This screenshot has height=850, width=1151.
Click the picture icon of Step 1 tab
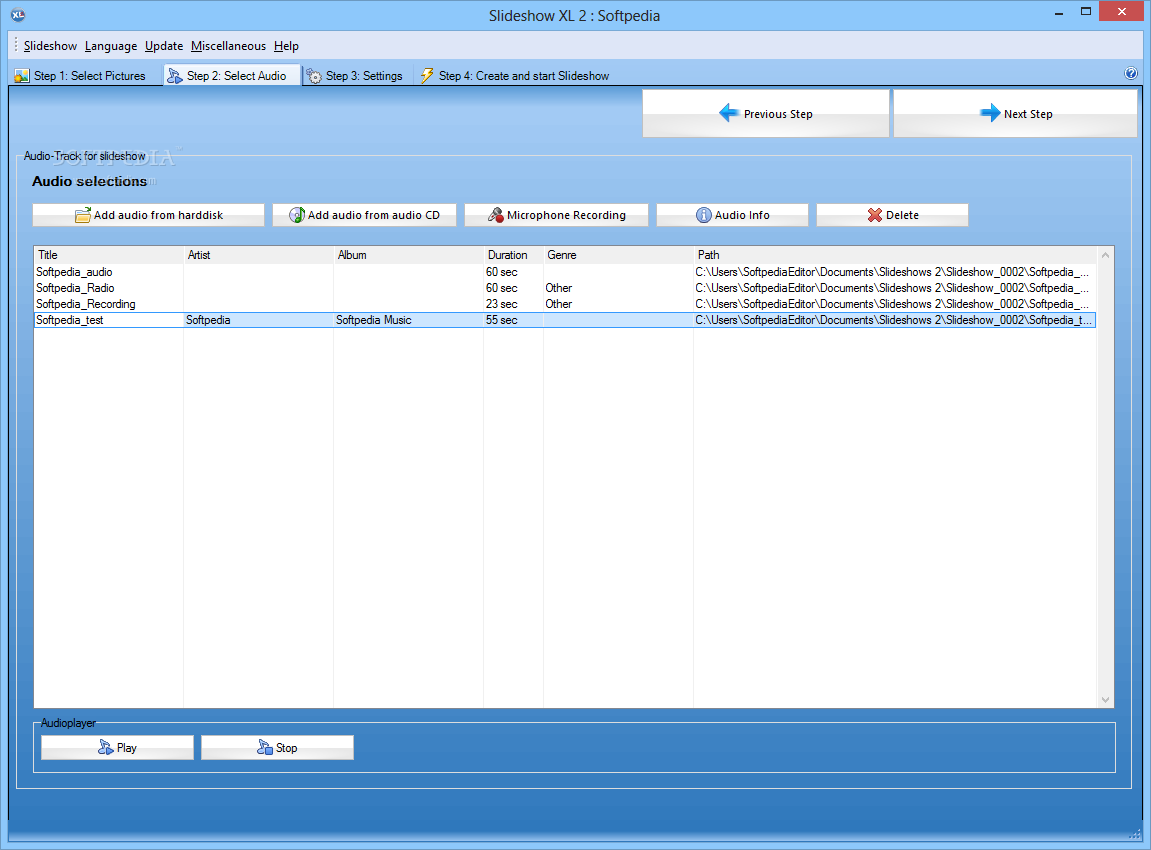(22, 76)
